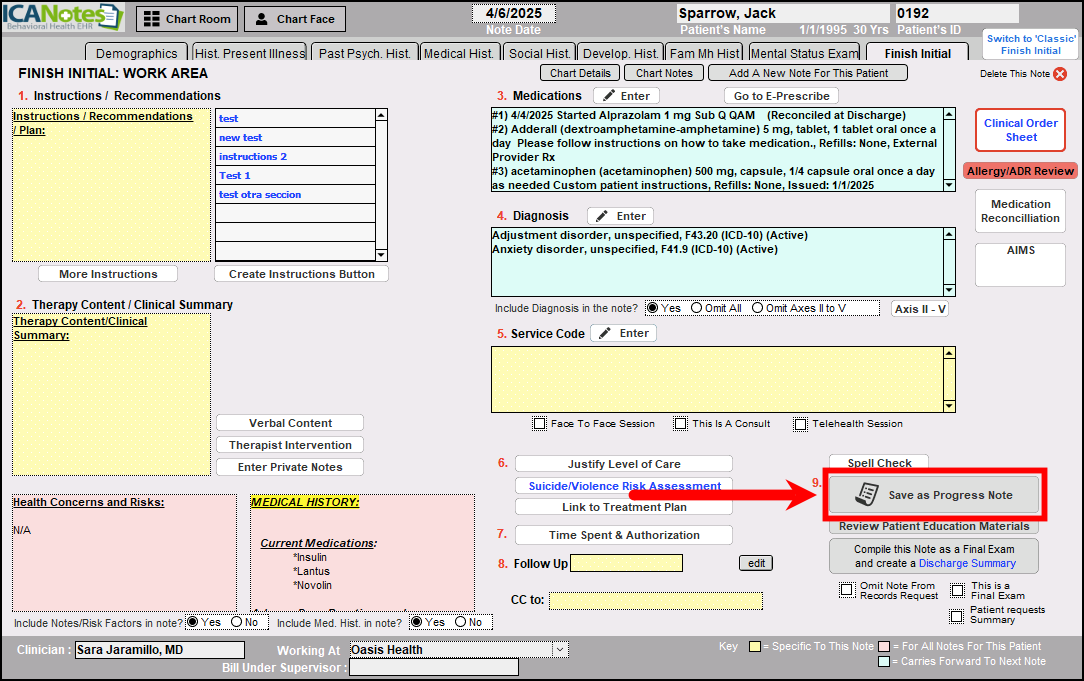Image resolution: width=1084 pixels, height=681 pixels.
Task: Click into the Follow Up yellow field
Action: 626,563
